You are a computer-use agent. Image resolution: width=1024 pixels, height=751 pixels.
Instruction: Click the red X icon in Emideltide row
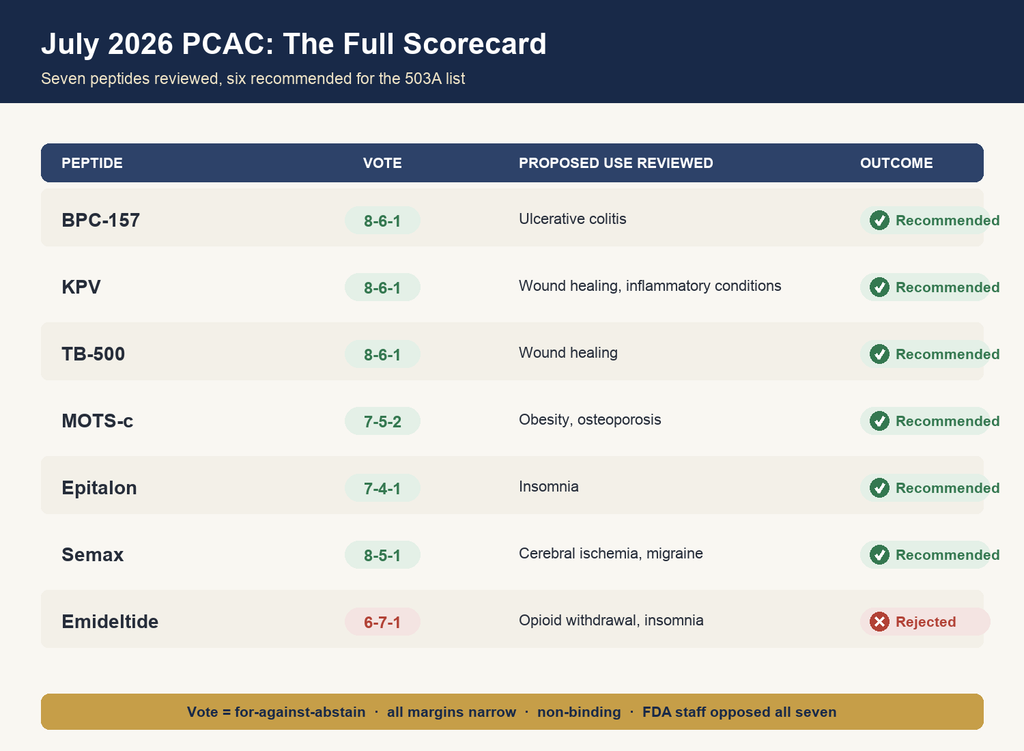[x=879, y=622]
